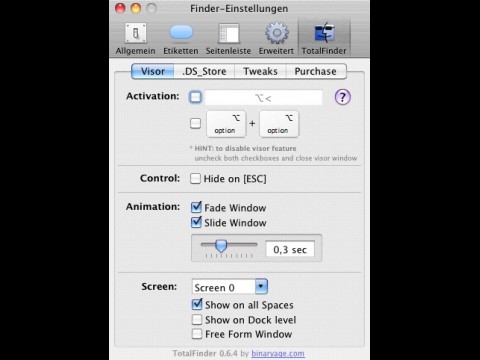The width and height of the screenshot is (480, 360).
Task: Open the Etiketten preferences pane
Action: click(181, 38)
